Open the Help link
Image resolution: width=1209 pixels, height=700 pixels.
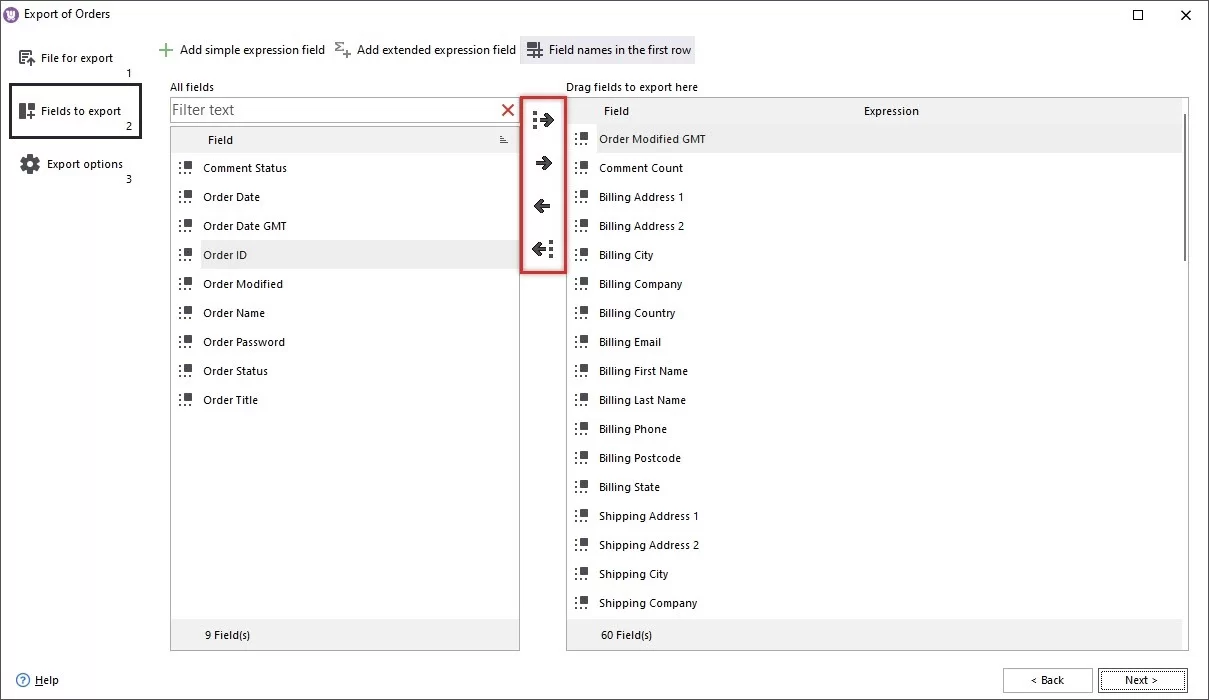45,680
